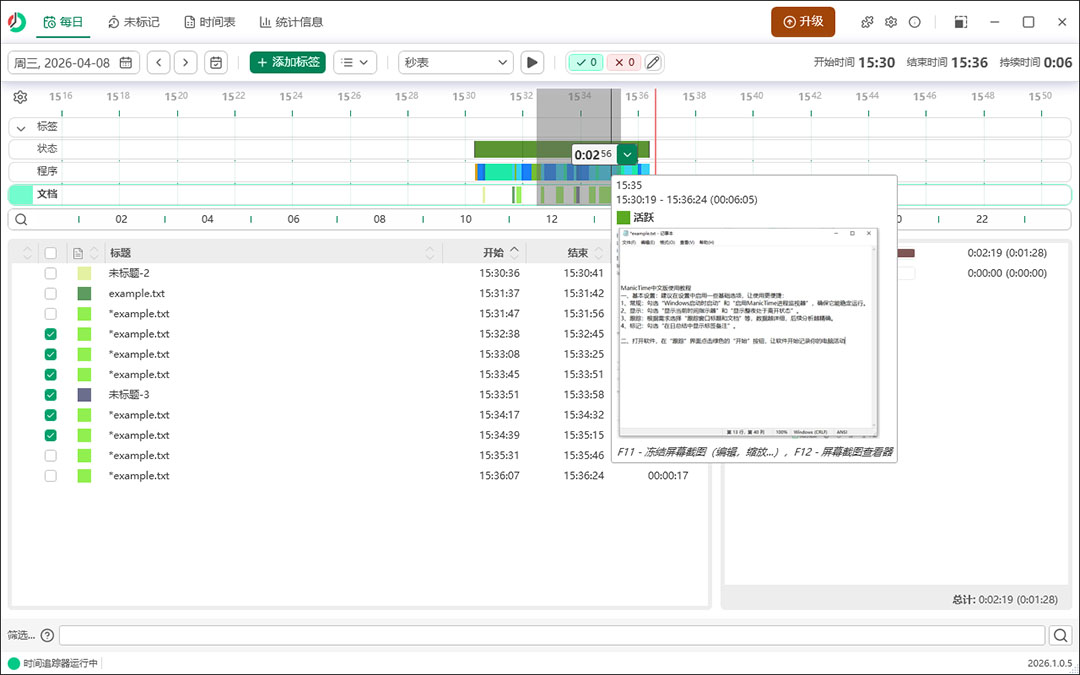1080x675 pixels.
Task: Click the filter help question icon
Action: [x=47, y=635]
